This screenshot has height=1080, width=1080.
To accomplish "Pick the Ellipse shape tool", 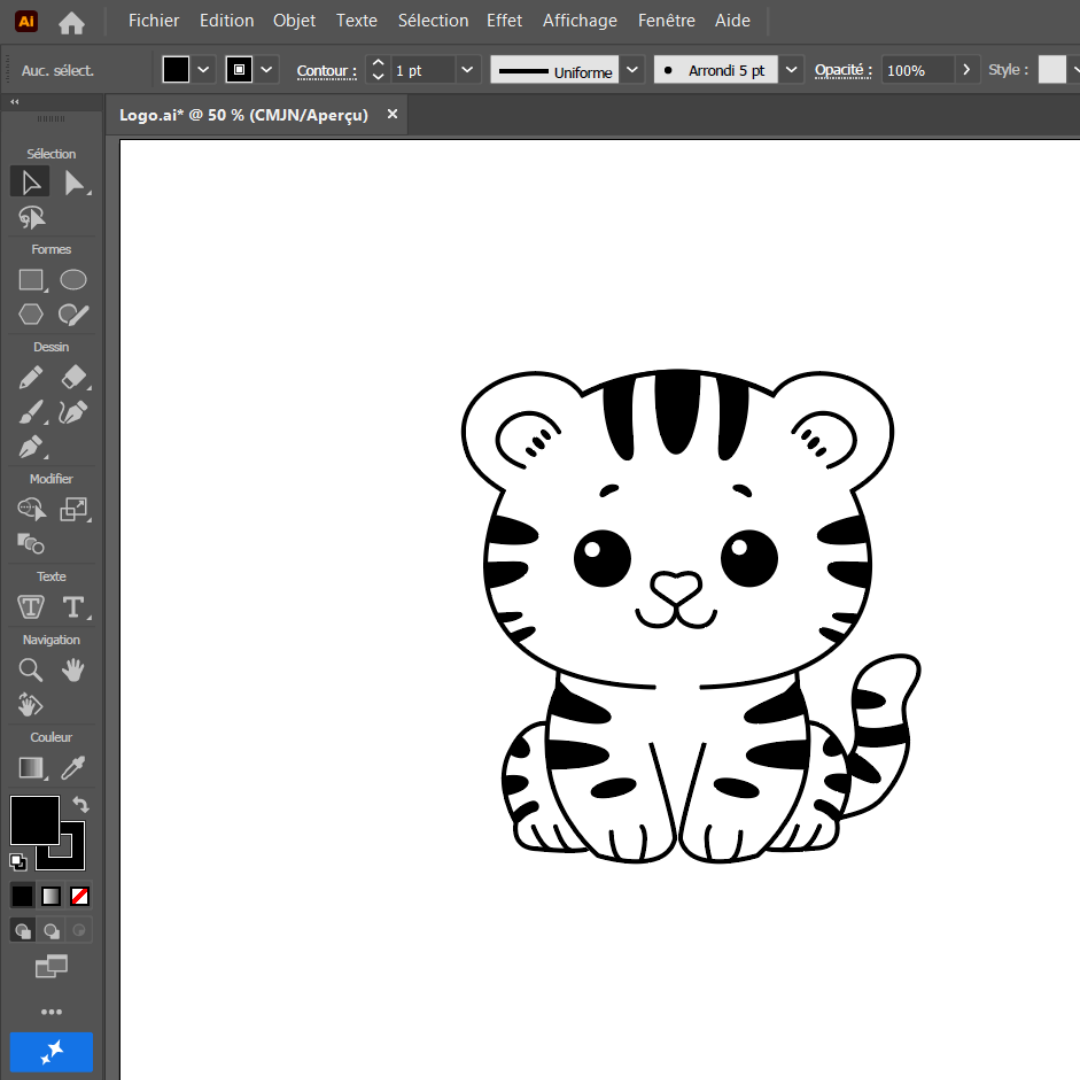I will click(x=73, y=280).
